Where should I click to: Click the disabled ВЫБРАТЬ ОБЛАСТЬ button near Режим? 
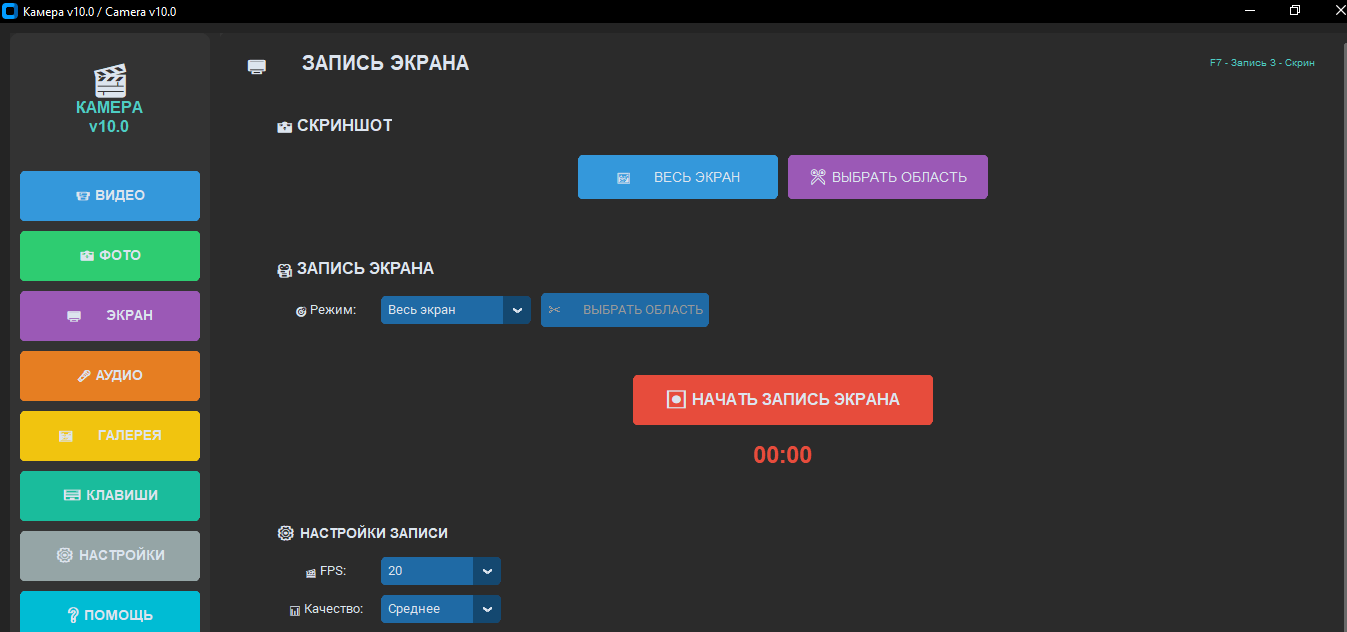pyautogui.click(x=625, y=310)
